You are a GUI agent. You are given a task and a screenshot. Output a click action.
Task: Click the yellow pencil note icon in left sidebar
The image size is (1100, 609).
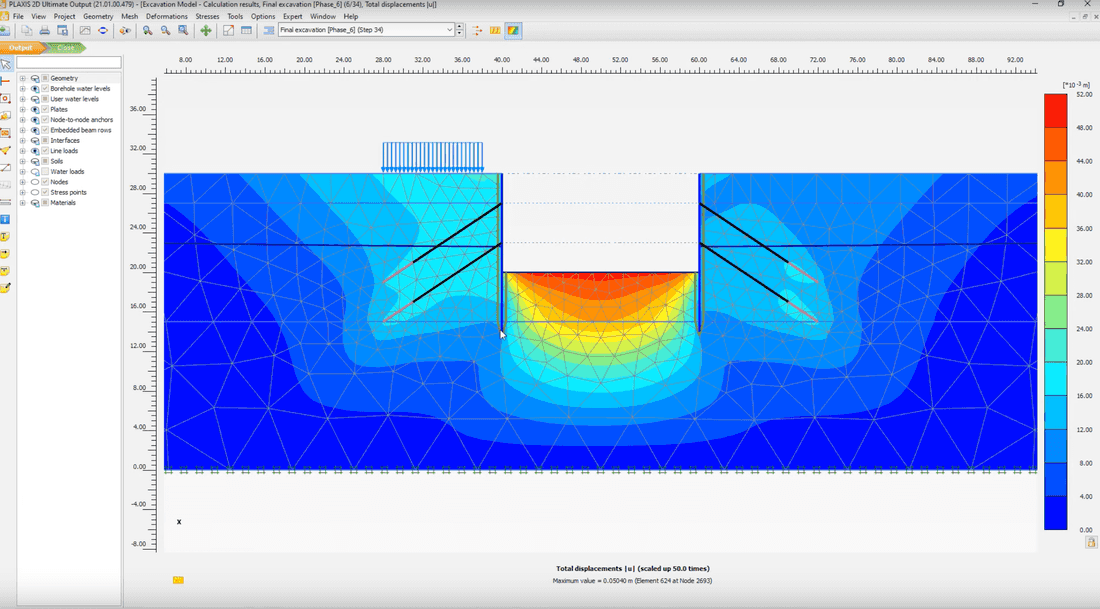[x=6, y=288]
